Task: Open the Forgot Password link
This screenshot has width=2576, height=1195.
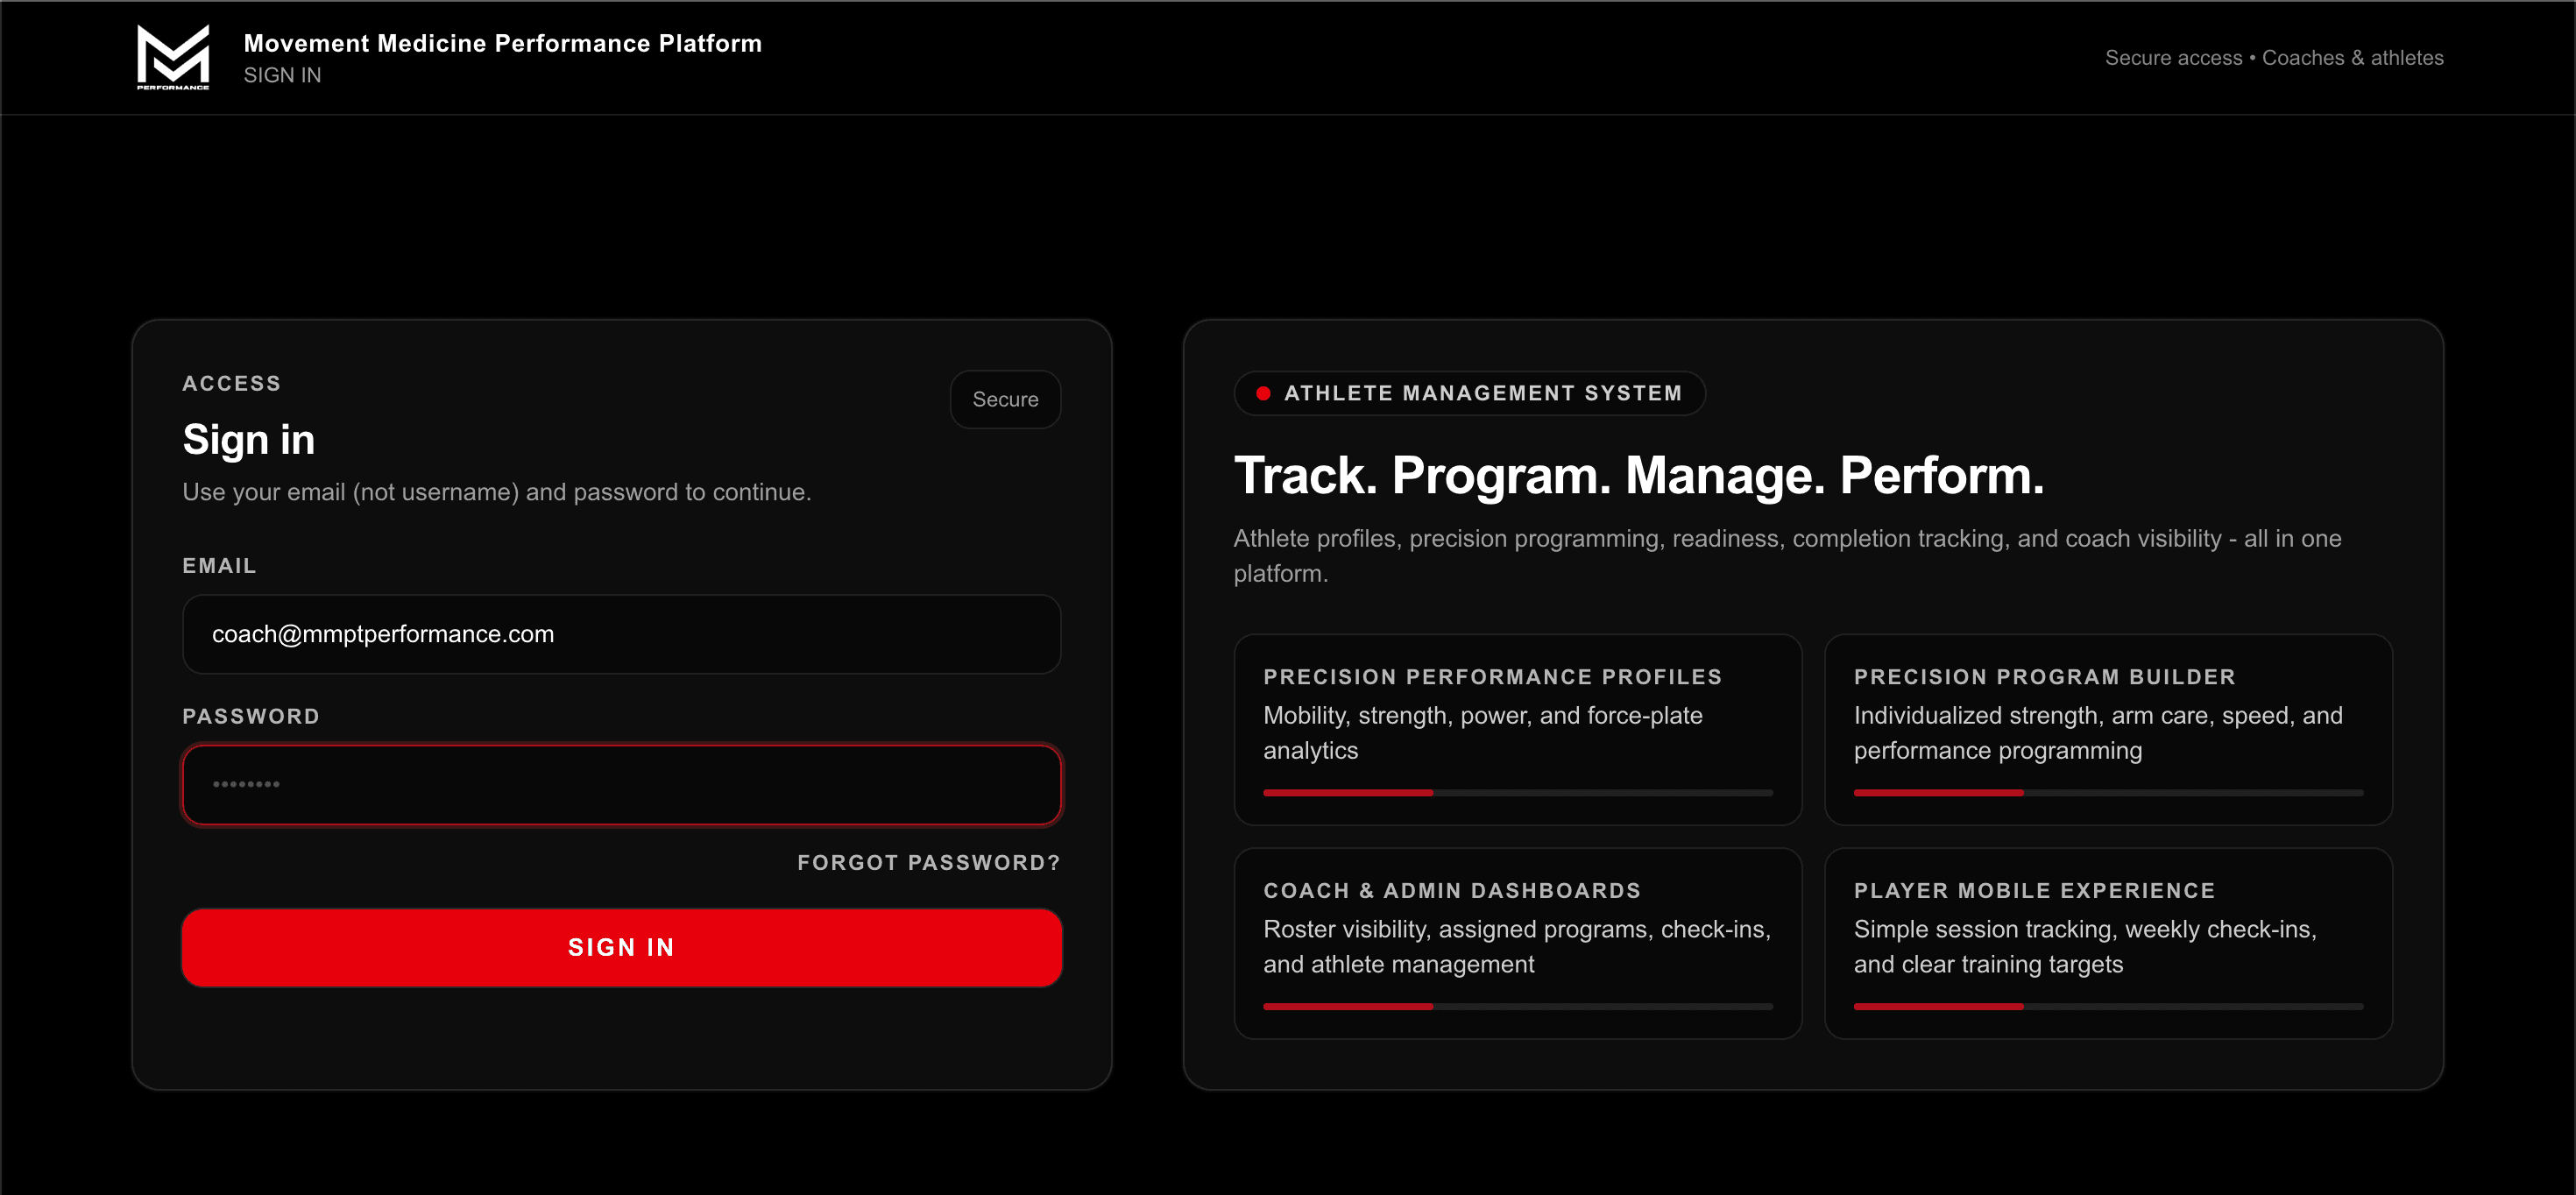Action: [x=928, y=862]
